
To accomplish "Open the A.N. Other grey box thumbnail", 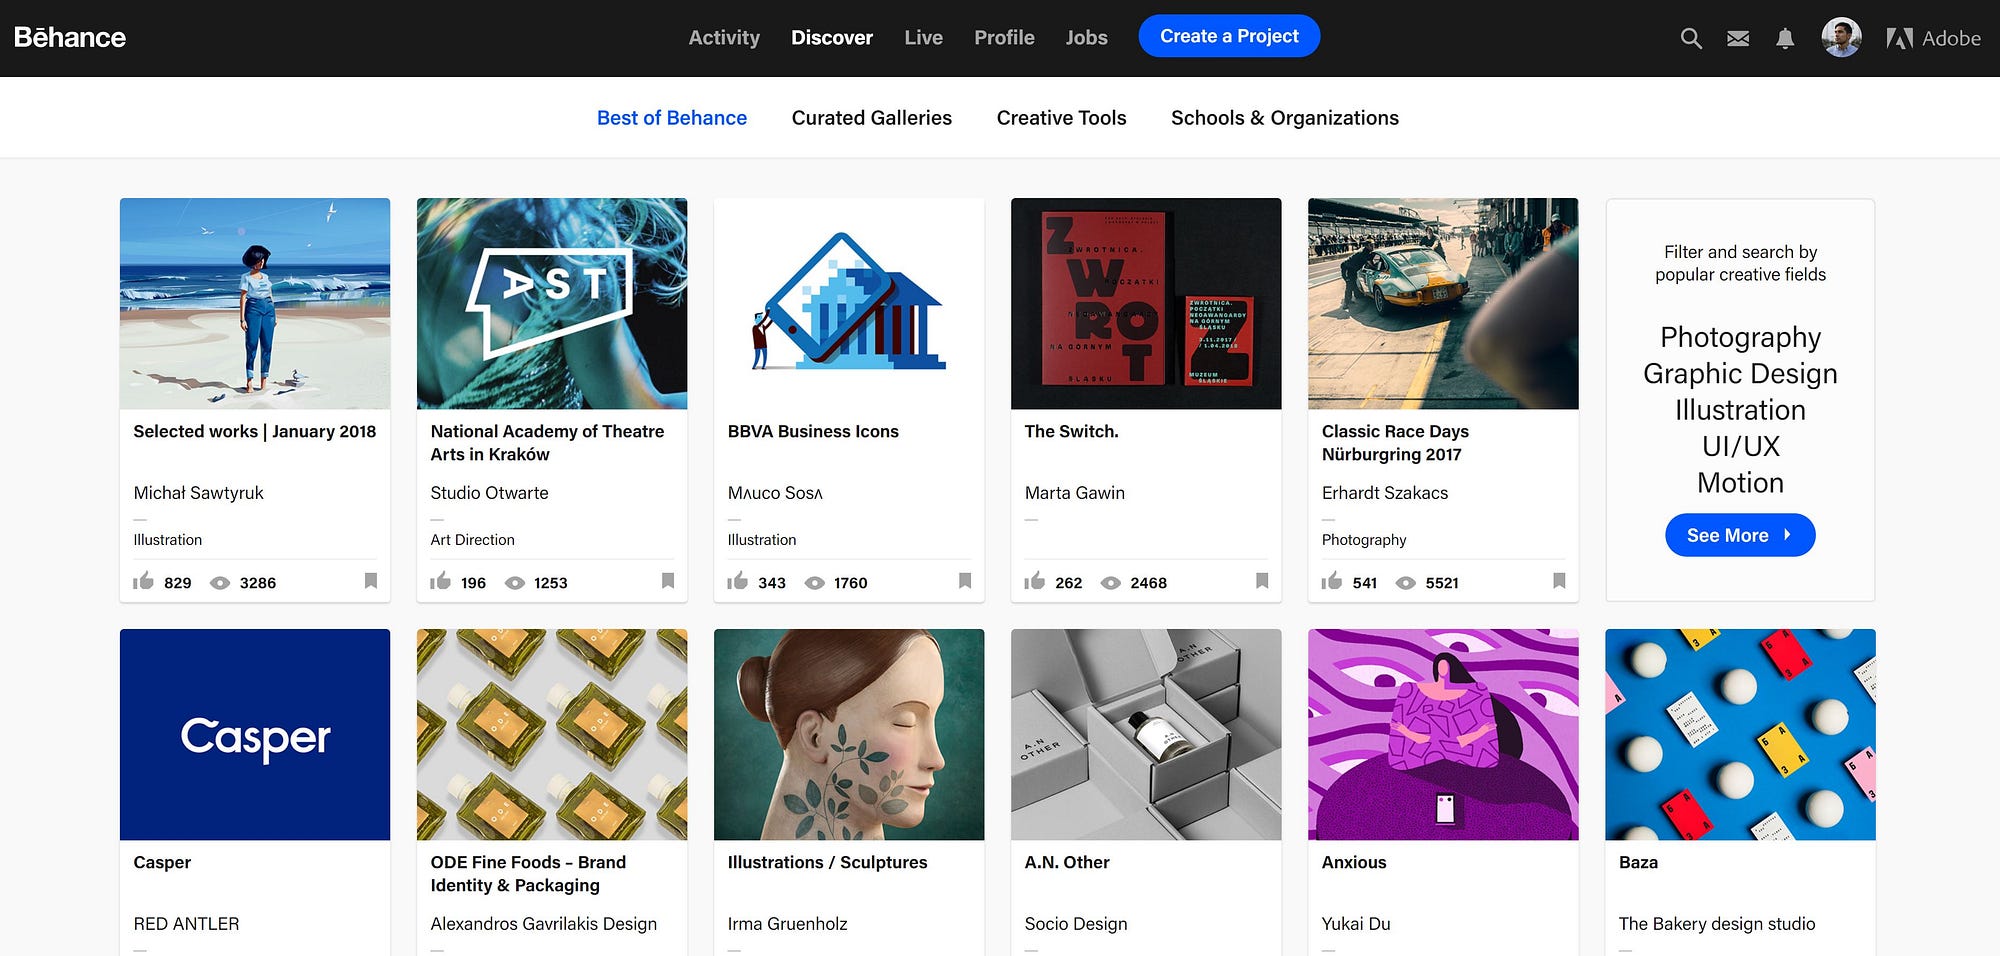I will 1146,734.
